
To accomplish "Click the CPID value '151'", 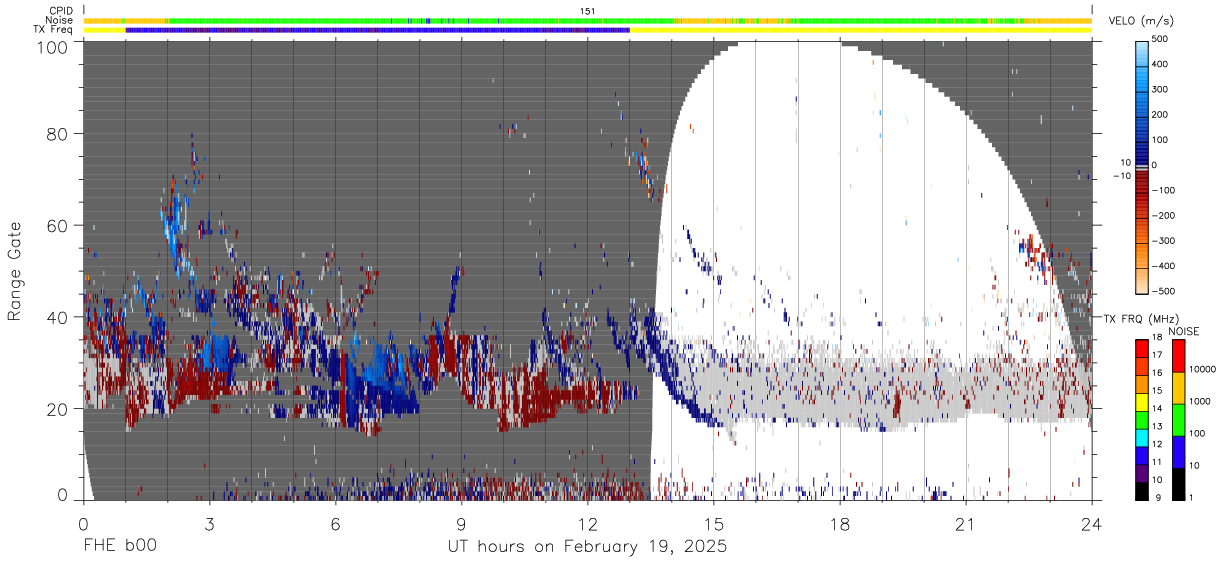I will [x=588, y=11].
